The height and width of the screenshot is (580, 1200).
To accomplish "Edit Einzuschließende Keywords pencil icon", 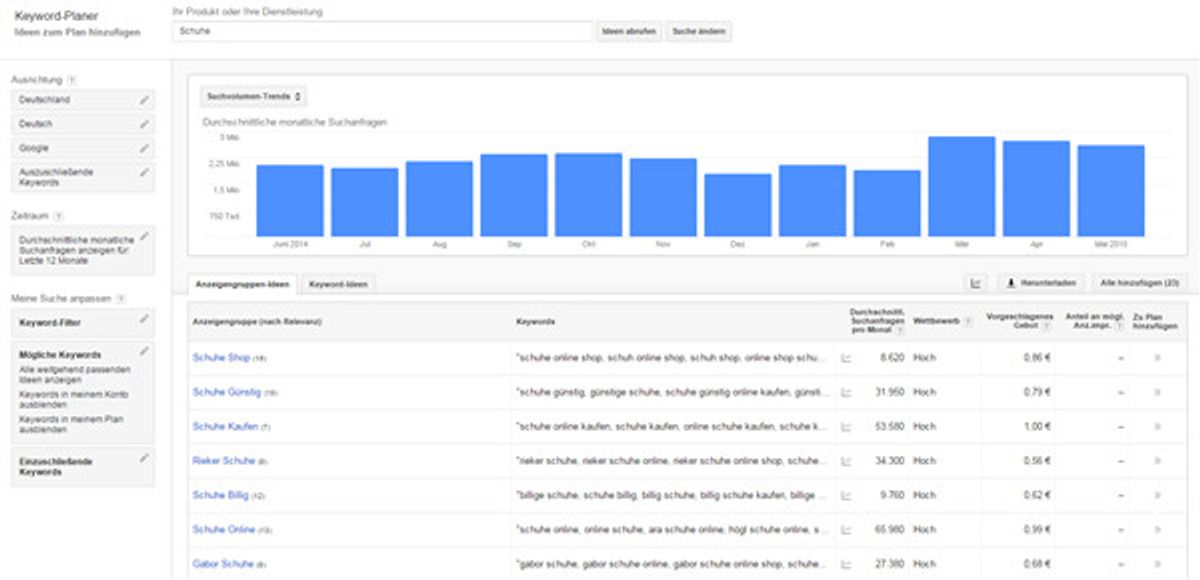I will (145, 458).
